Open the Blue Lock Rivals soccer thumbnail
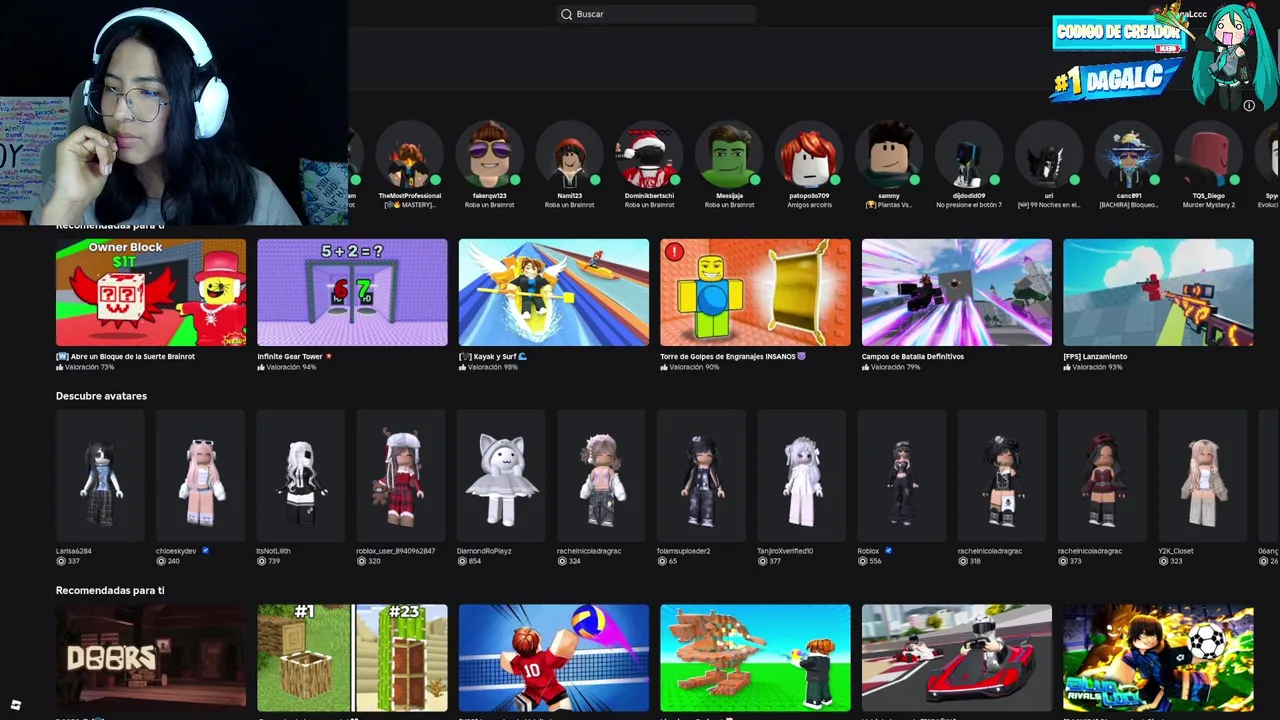 click(x=1158, y=658)
